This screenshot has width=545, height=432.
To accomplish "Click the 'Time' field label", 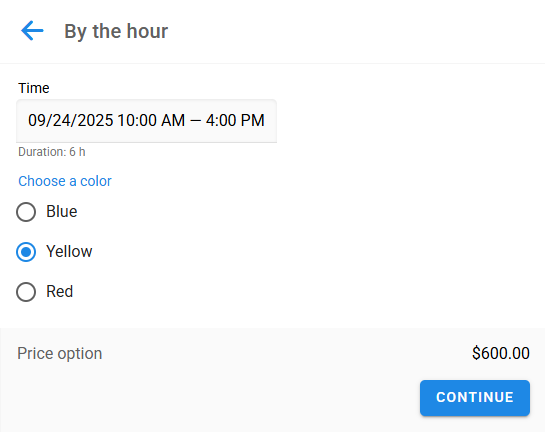I will click(34, 88).
